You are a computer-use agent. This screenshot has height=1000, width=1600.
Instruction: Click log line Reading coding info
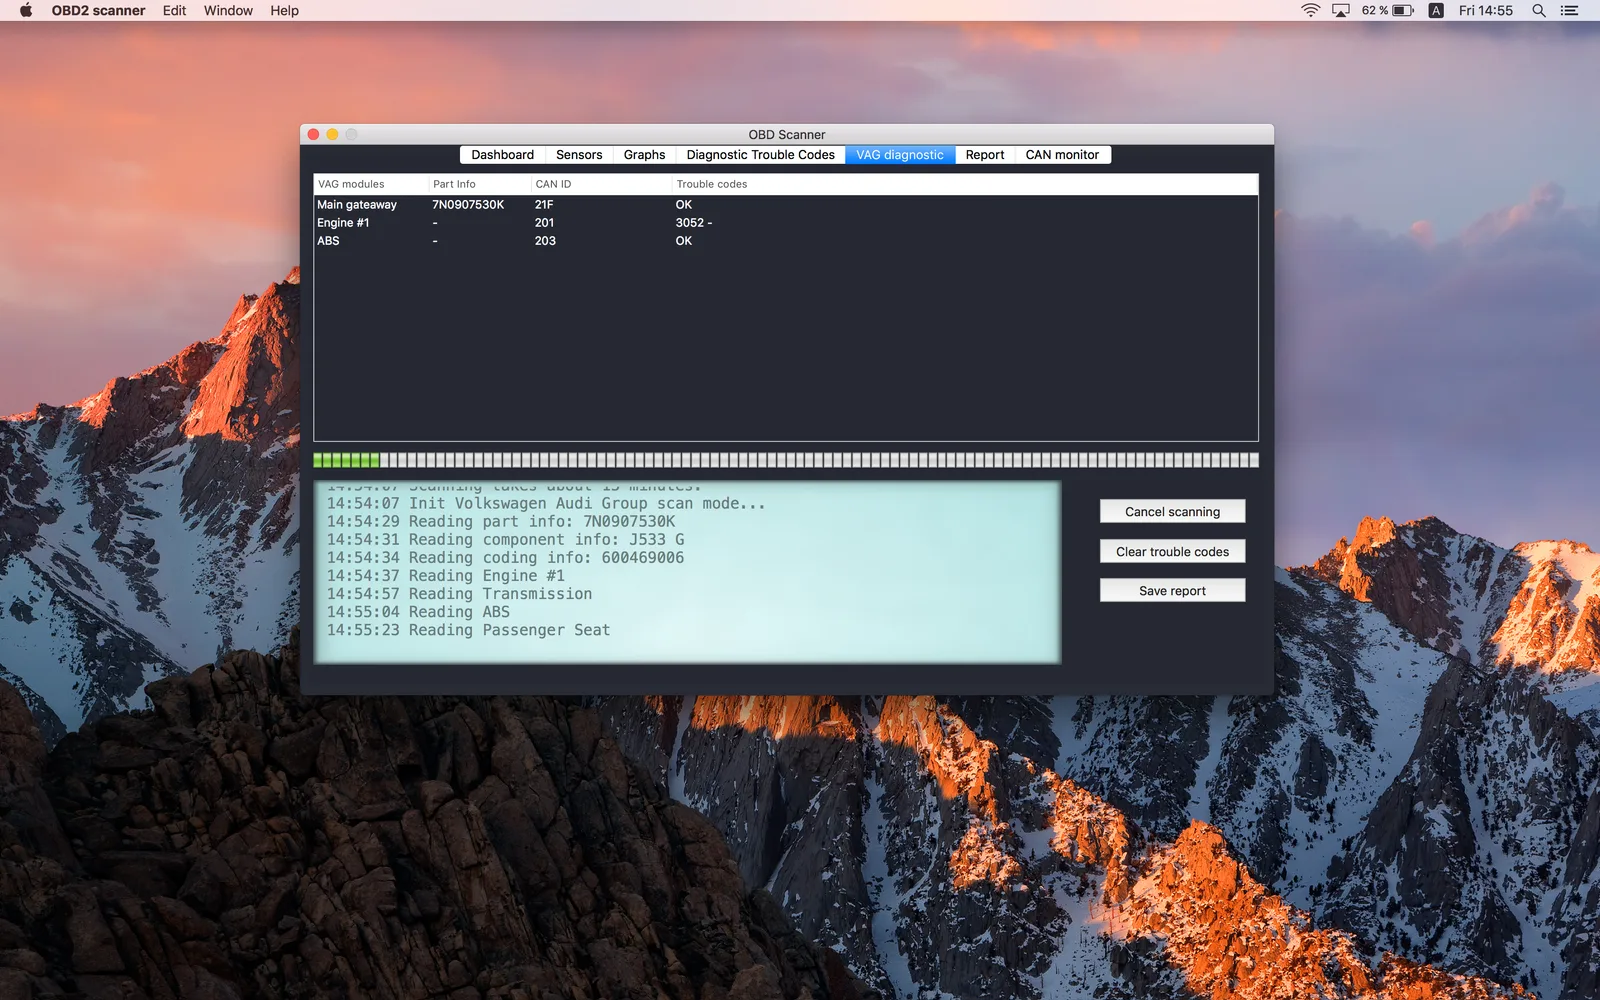[505, 558]
